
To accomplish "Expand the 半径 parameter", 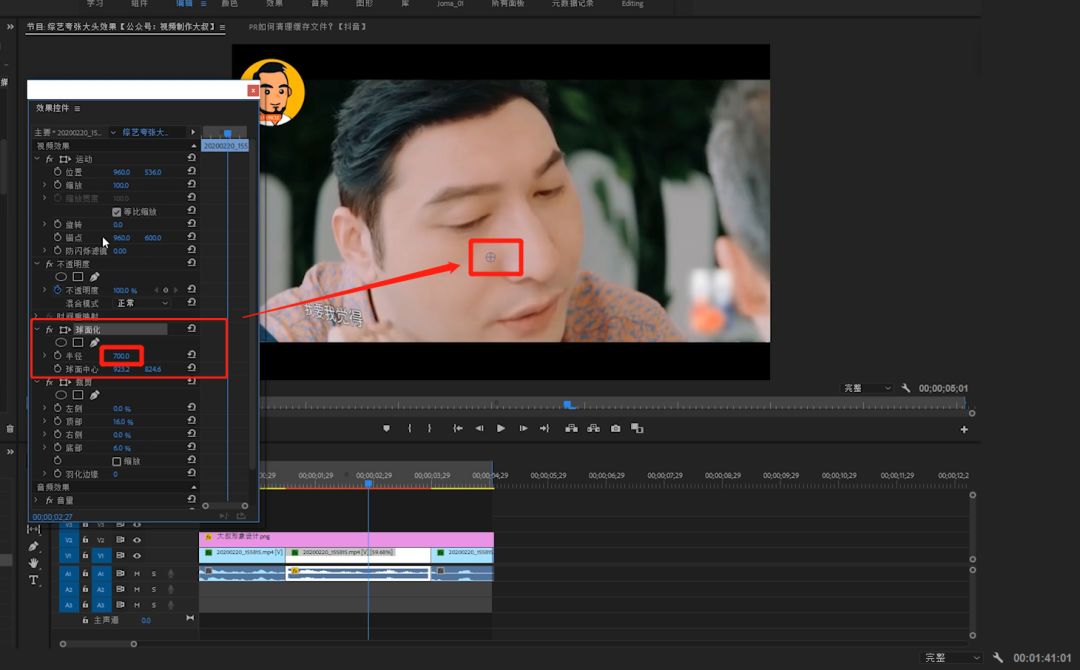I will pyautogui.click(x=45, y=355).
